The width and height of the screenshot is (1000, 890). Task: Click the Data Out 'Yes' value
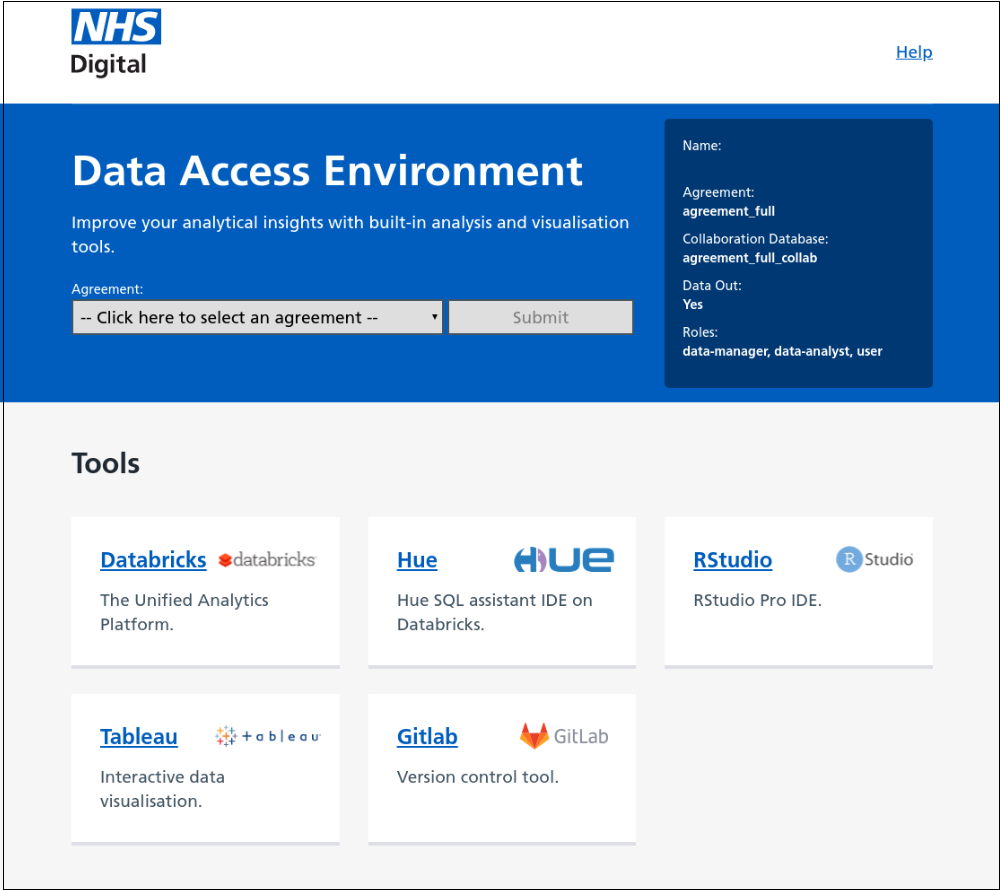coord(693,304)
